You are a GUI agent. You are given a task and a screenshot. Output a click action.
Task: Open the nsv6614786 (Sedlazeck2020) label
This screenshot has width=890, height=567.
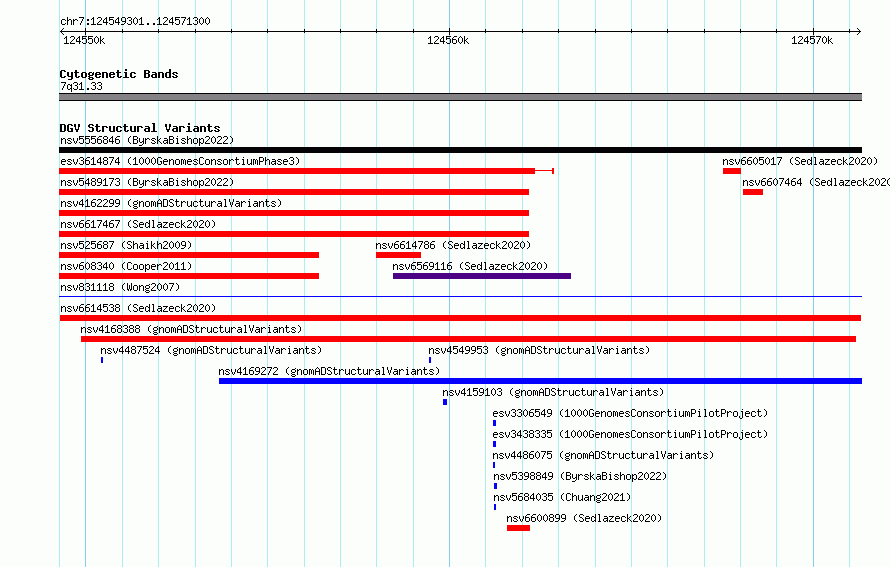click(x=453, y=245)
